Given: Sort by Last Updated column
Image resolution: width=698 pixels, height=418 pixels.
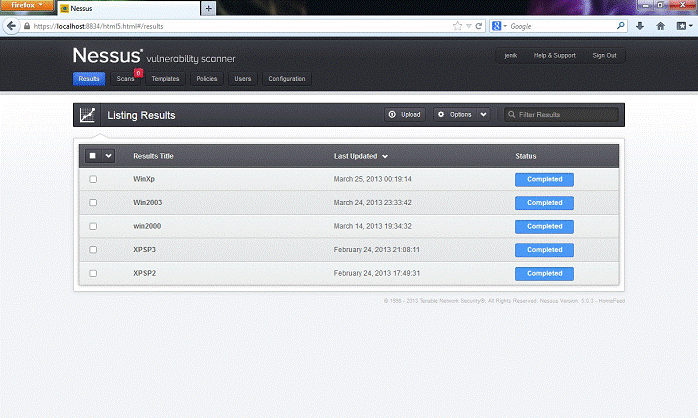Looking at the screenshot, I should point(361,156).
